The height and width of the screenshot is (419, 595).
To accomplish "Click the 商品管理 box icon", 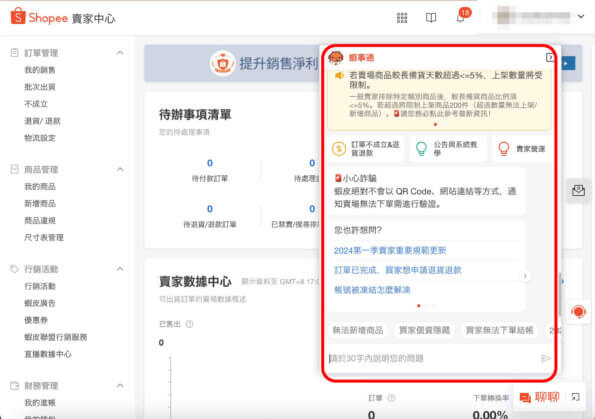I will click(x=14, y=169).
